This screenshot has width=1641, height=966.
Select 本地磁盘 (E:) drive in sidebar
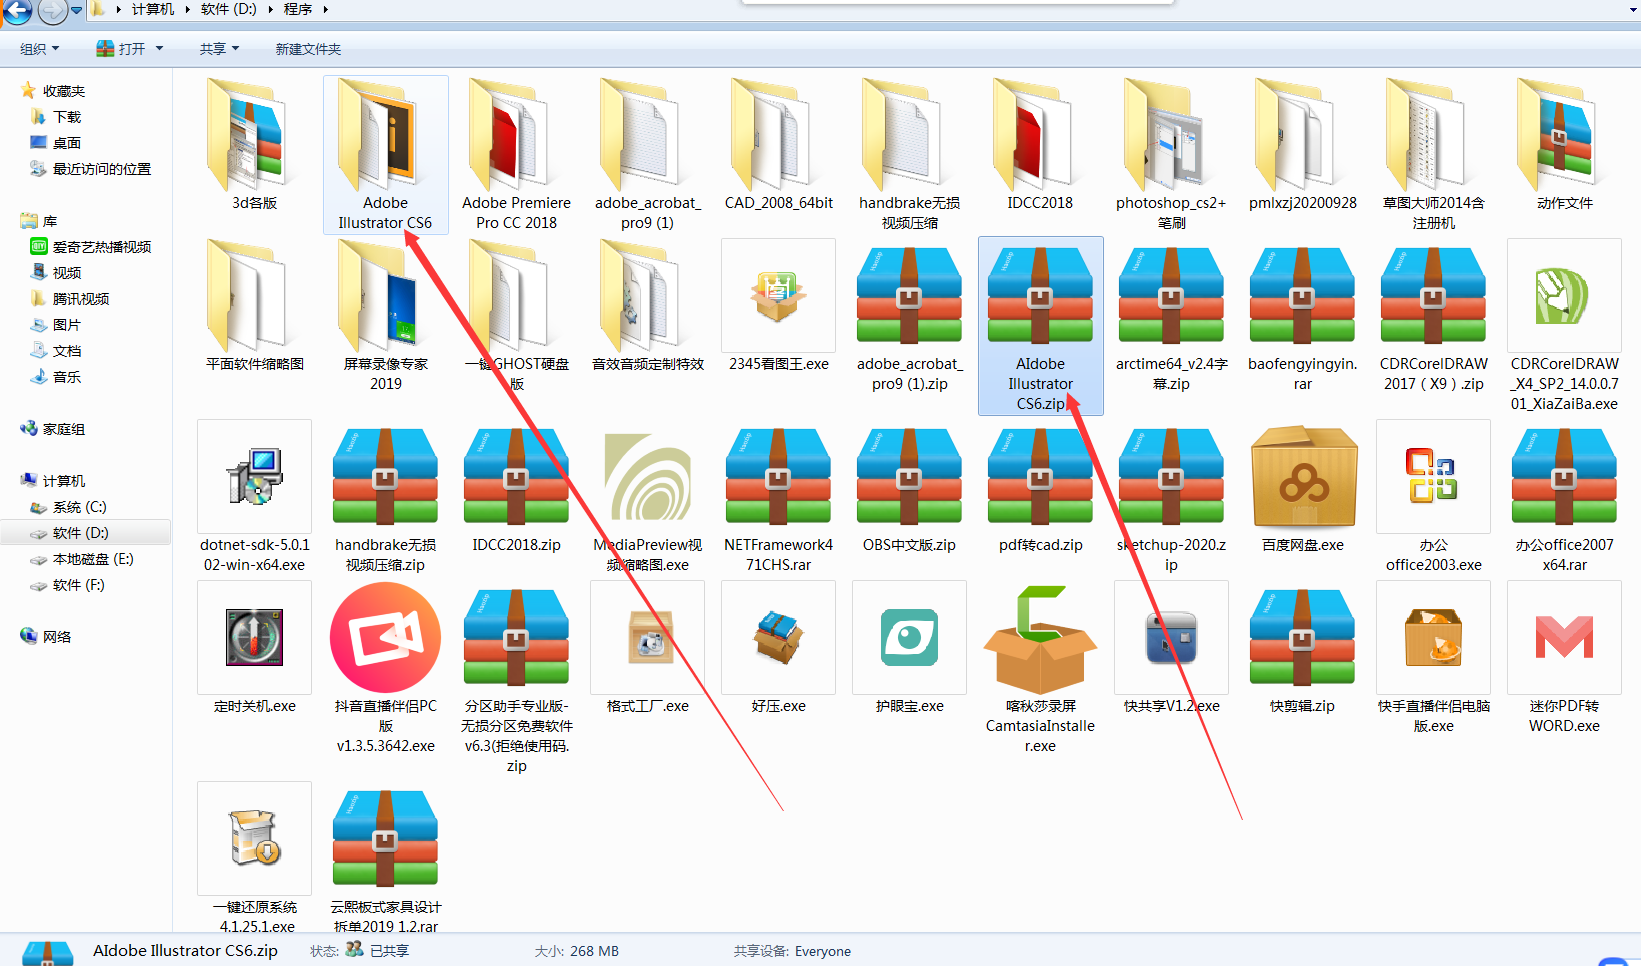click(x=93, y=559)
